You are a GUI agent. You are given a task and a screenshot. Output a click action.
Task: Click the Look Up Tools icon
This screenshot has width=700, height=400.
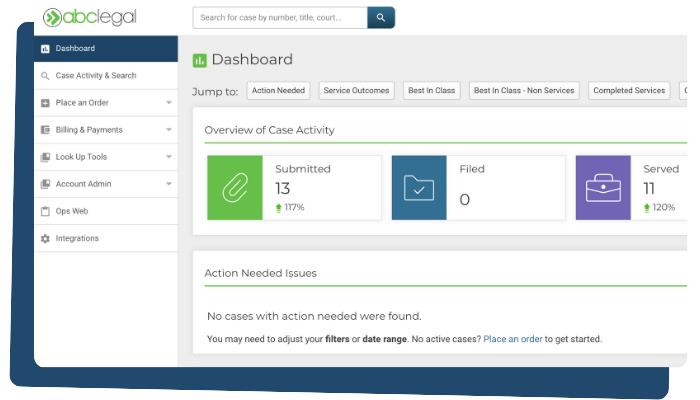(45, 157)
